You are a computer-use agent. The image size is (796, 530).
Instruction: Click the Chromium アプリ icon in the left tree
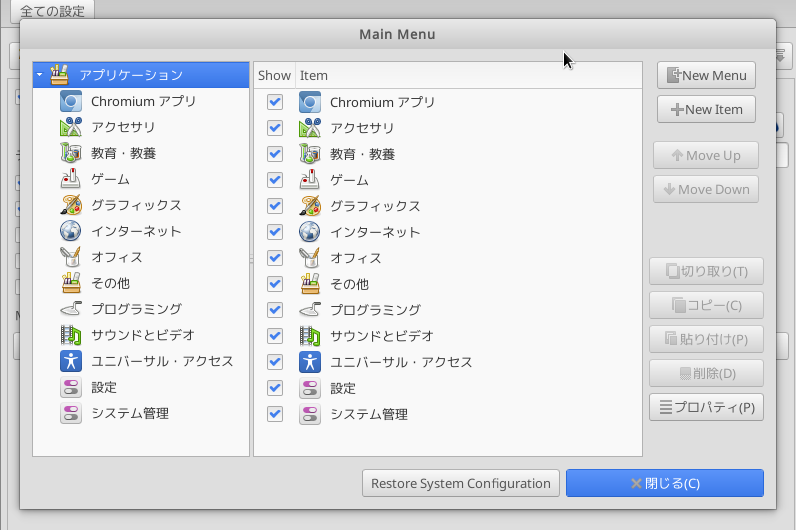click(71, 101)
